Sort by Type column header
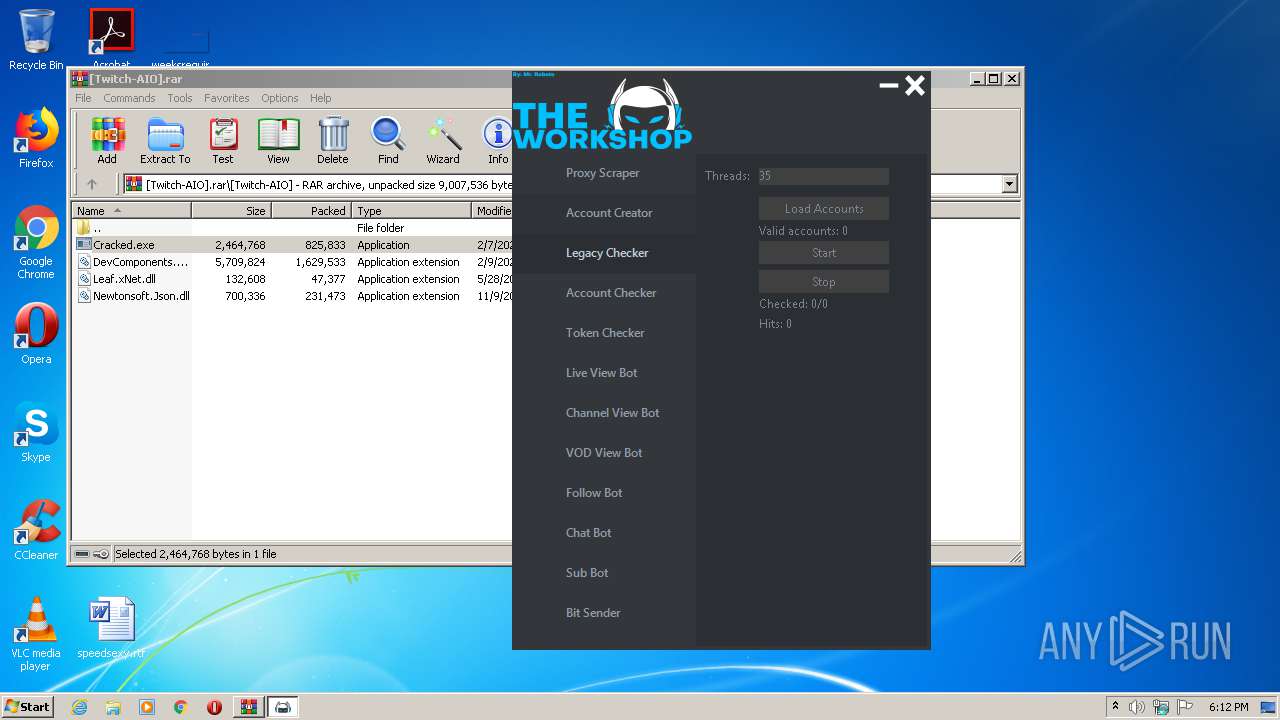Image resolution: width=1280 pixels, height=720 pixels. (x=411, y=210)
